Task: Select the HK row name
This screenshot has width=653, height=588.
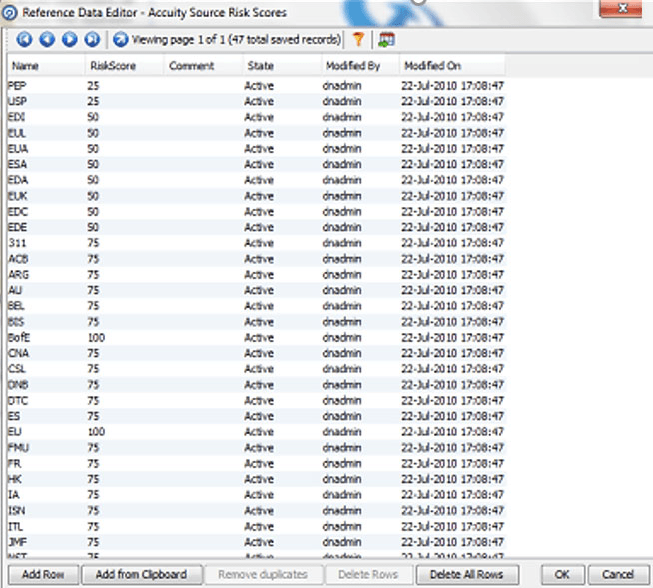Action: 15,479
